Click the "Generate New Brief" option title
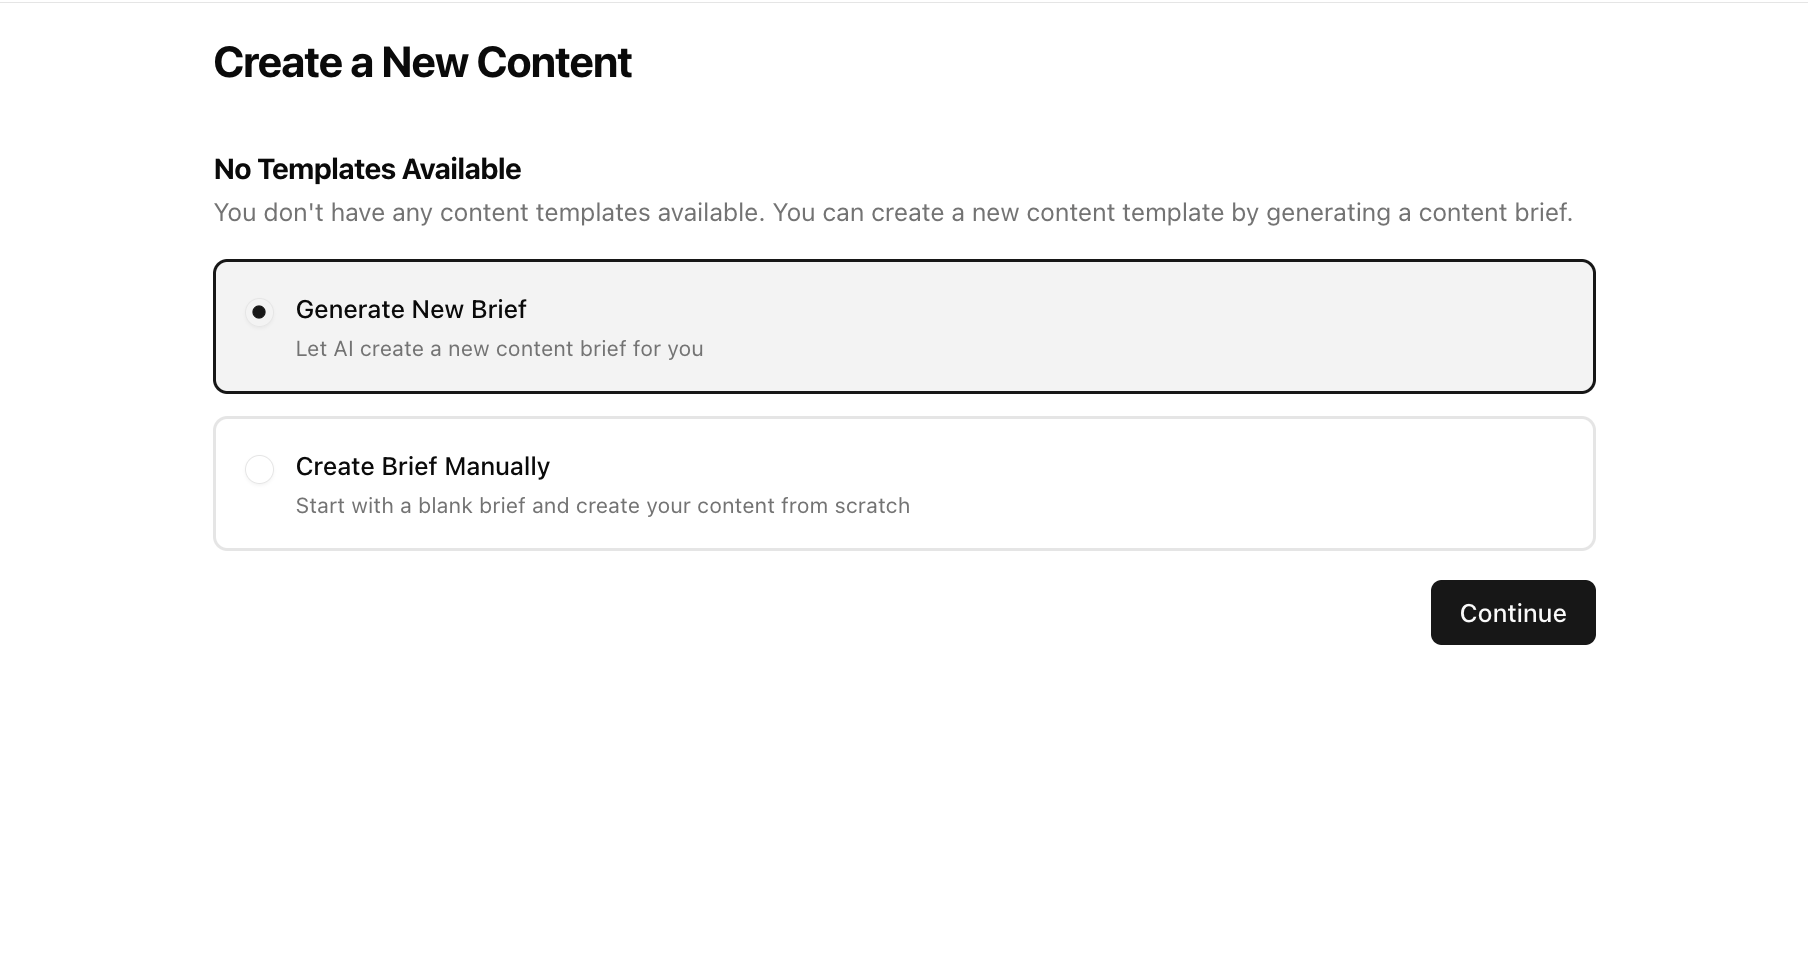This screenshot has height=958, width=1808. (x=410, y=310)
